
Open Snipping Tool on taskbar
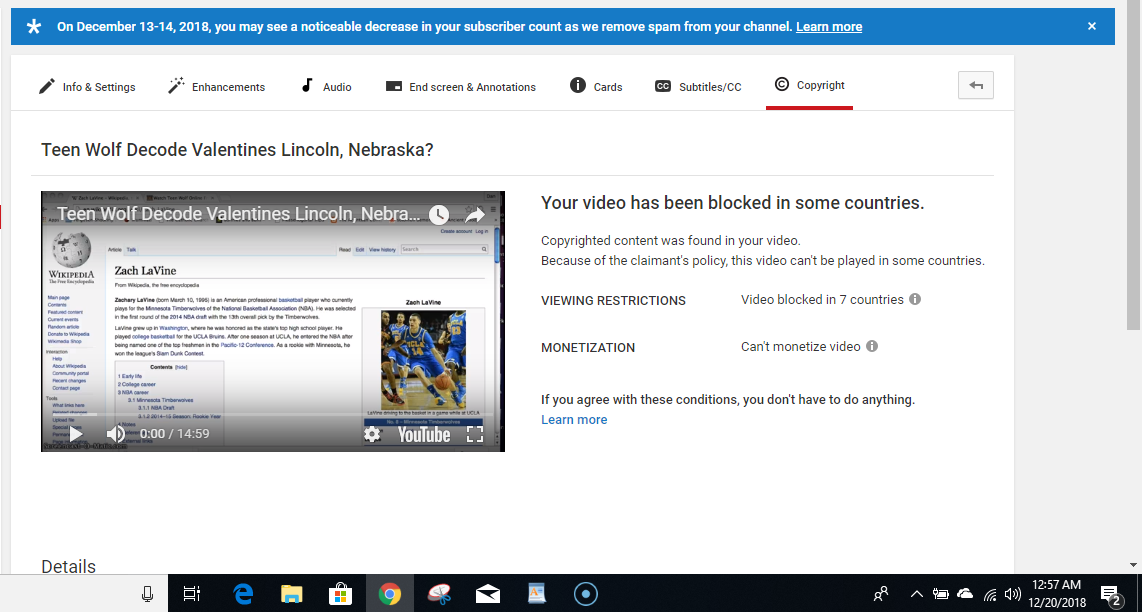(439, 594)
